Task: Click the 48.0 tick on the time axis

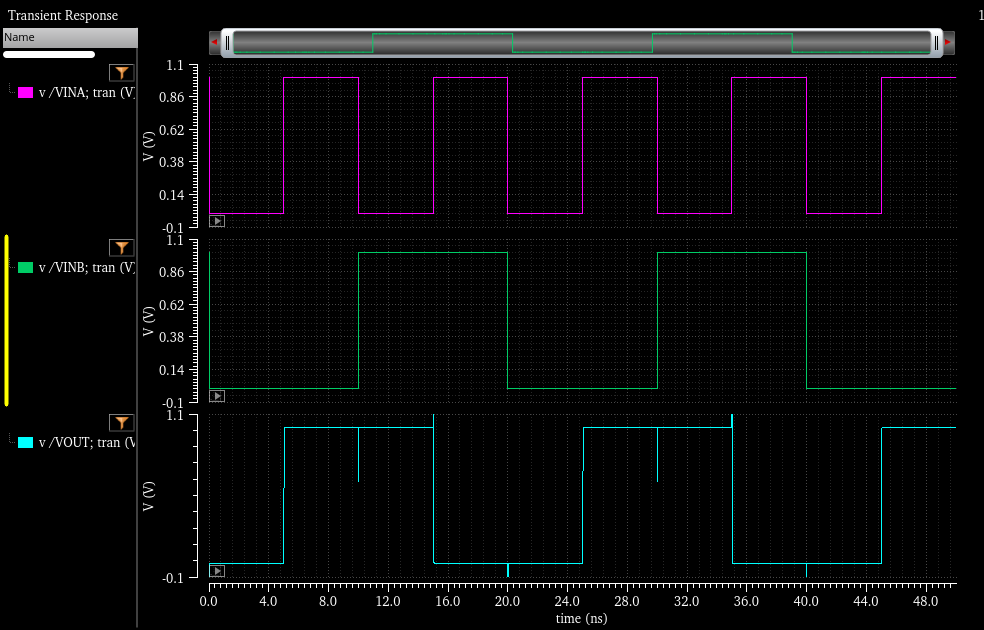Action: 926,601
